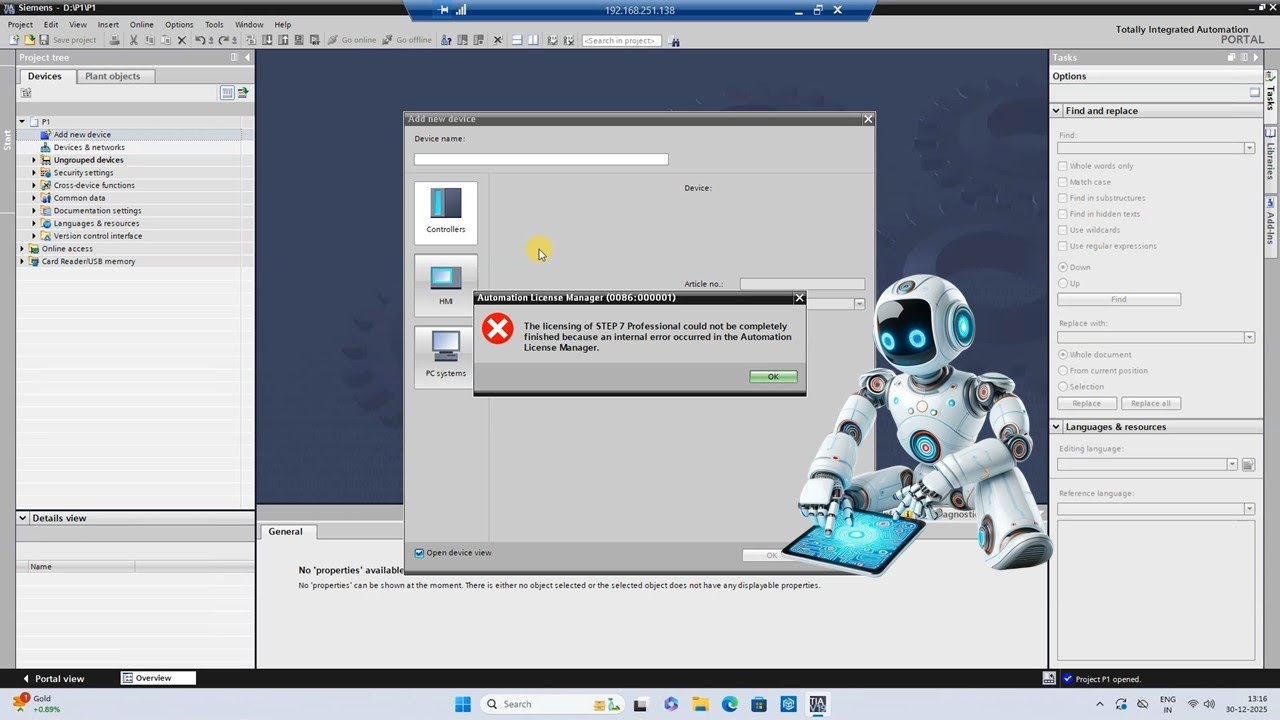Image resolution: width=1280 pixels, height=720 pixels.
Task: Click Go online in the toolbar
Action: (x=352, y=40)
